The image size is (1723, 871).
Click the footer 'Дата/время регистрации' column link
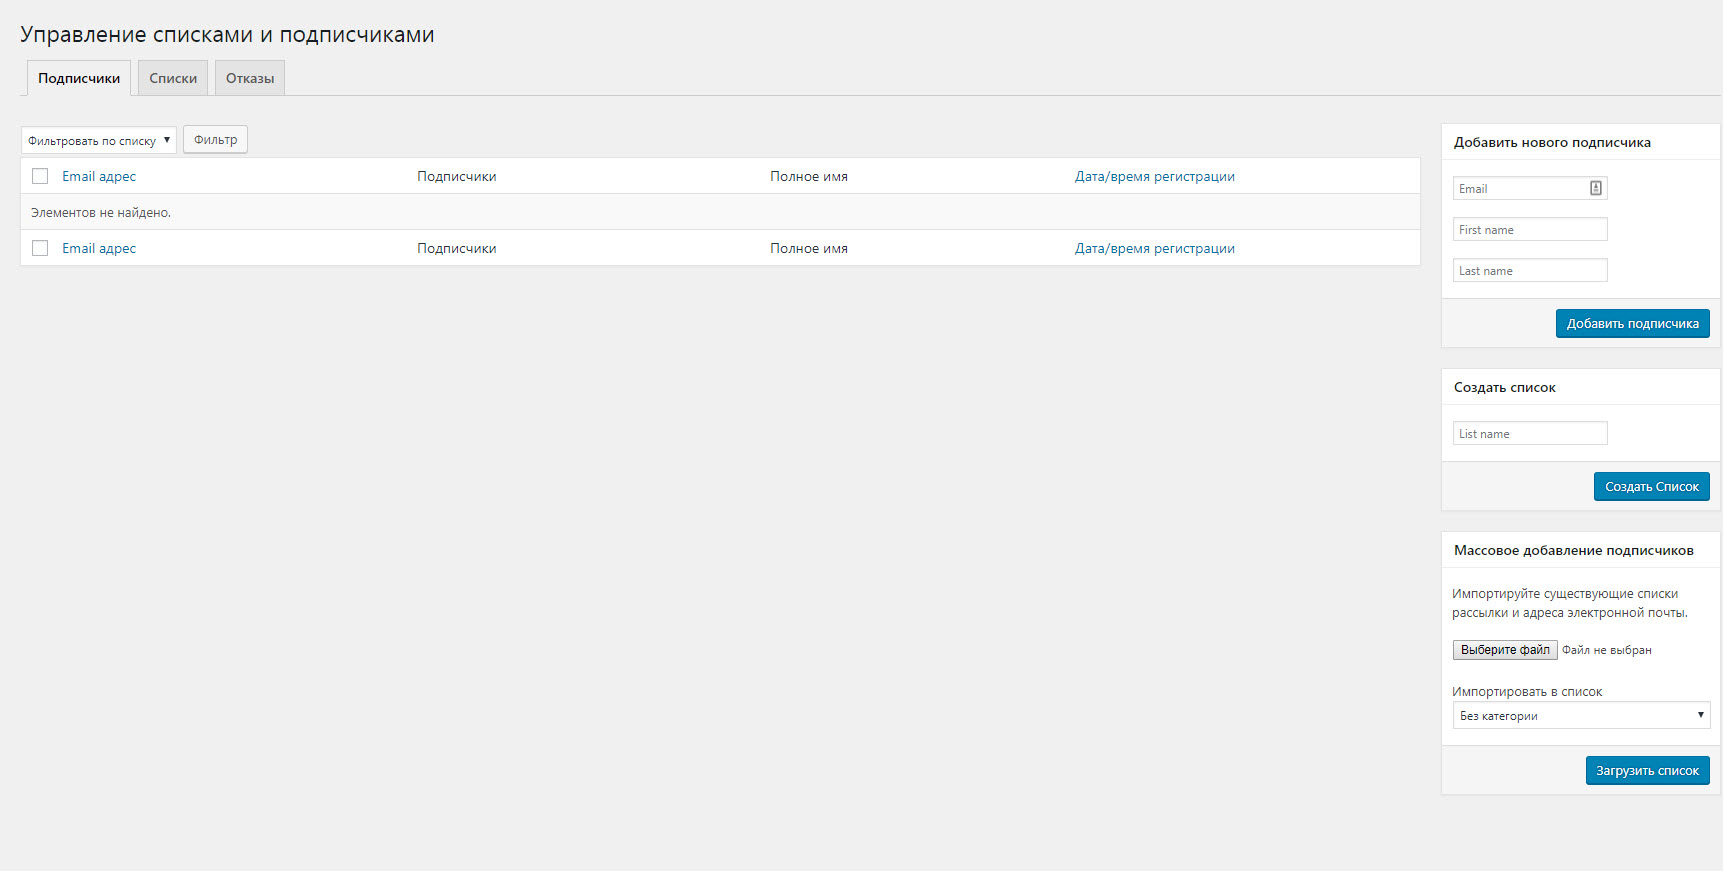click(1154, 248)
